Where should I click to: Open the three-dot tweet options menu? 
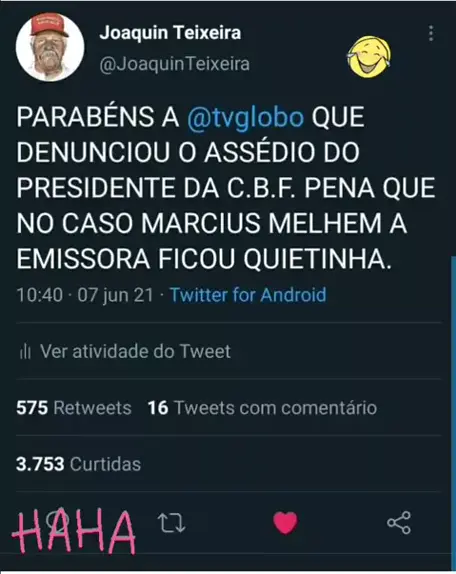pyautogui.click(x=431, y=33)
